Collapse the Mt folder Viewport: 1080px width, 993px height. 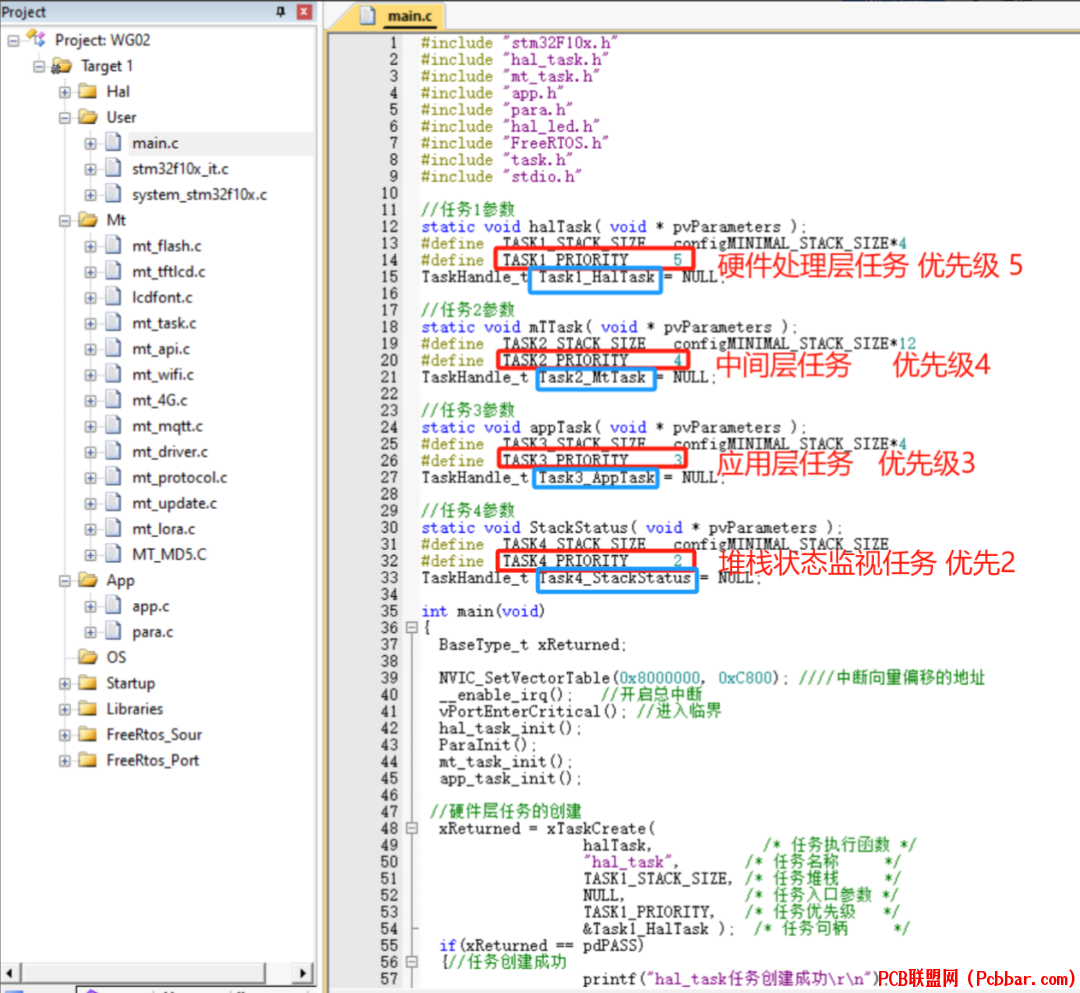(x=65, y=220)
